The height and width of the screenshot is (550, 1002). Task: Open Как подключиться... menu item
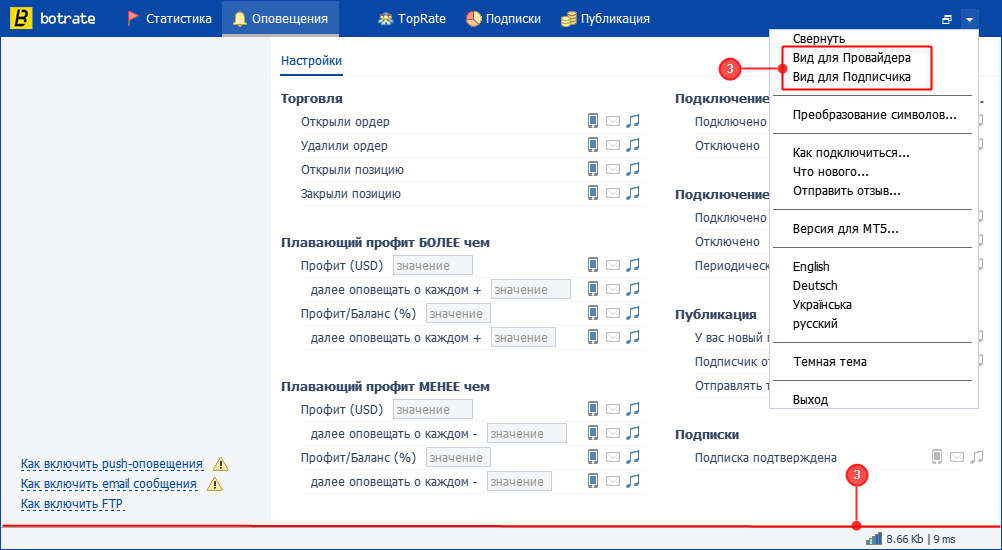851,153
